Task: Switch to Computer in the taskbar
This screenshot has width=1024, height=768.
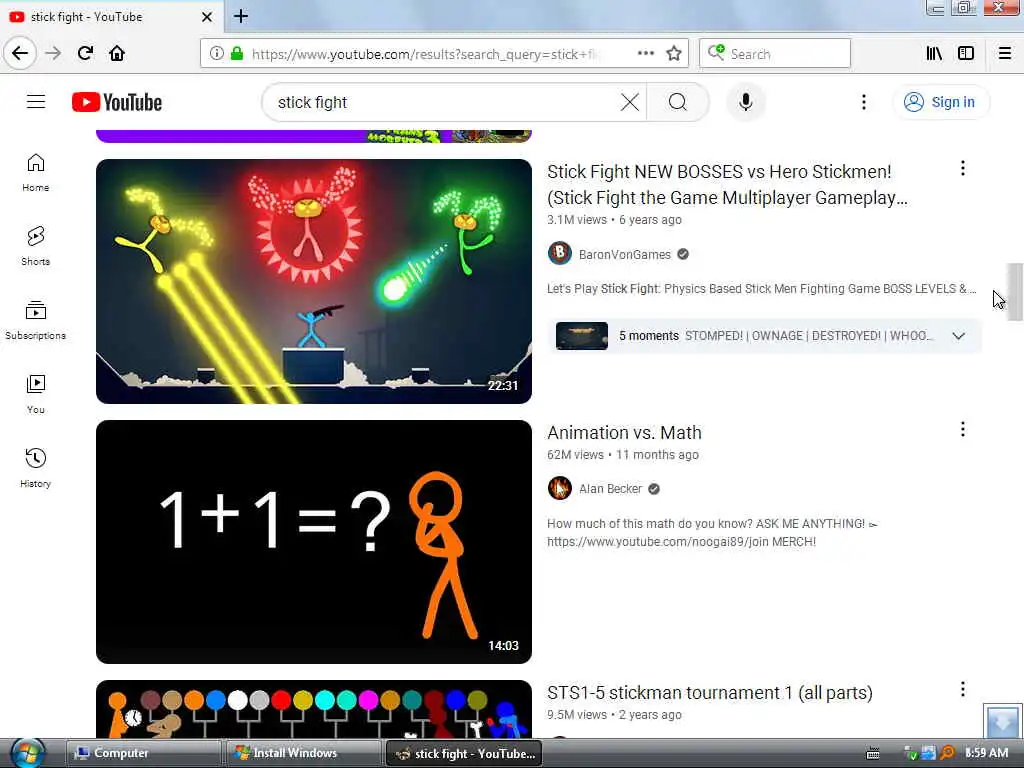Action: [143, 753]
